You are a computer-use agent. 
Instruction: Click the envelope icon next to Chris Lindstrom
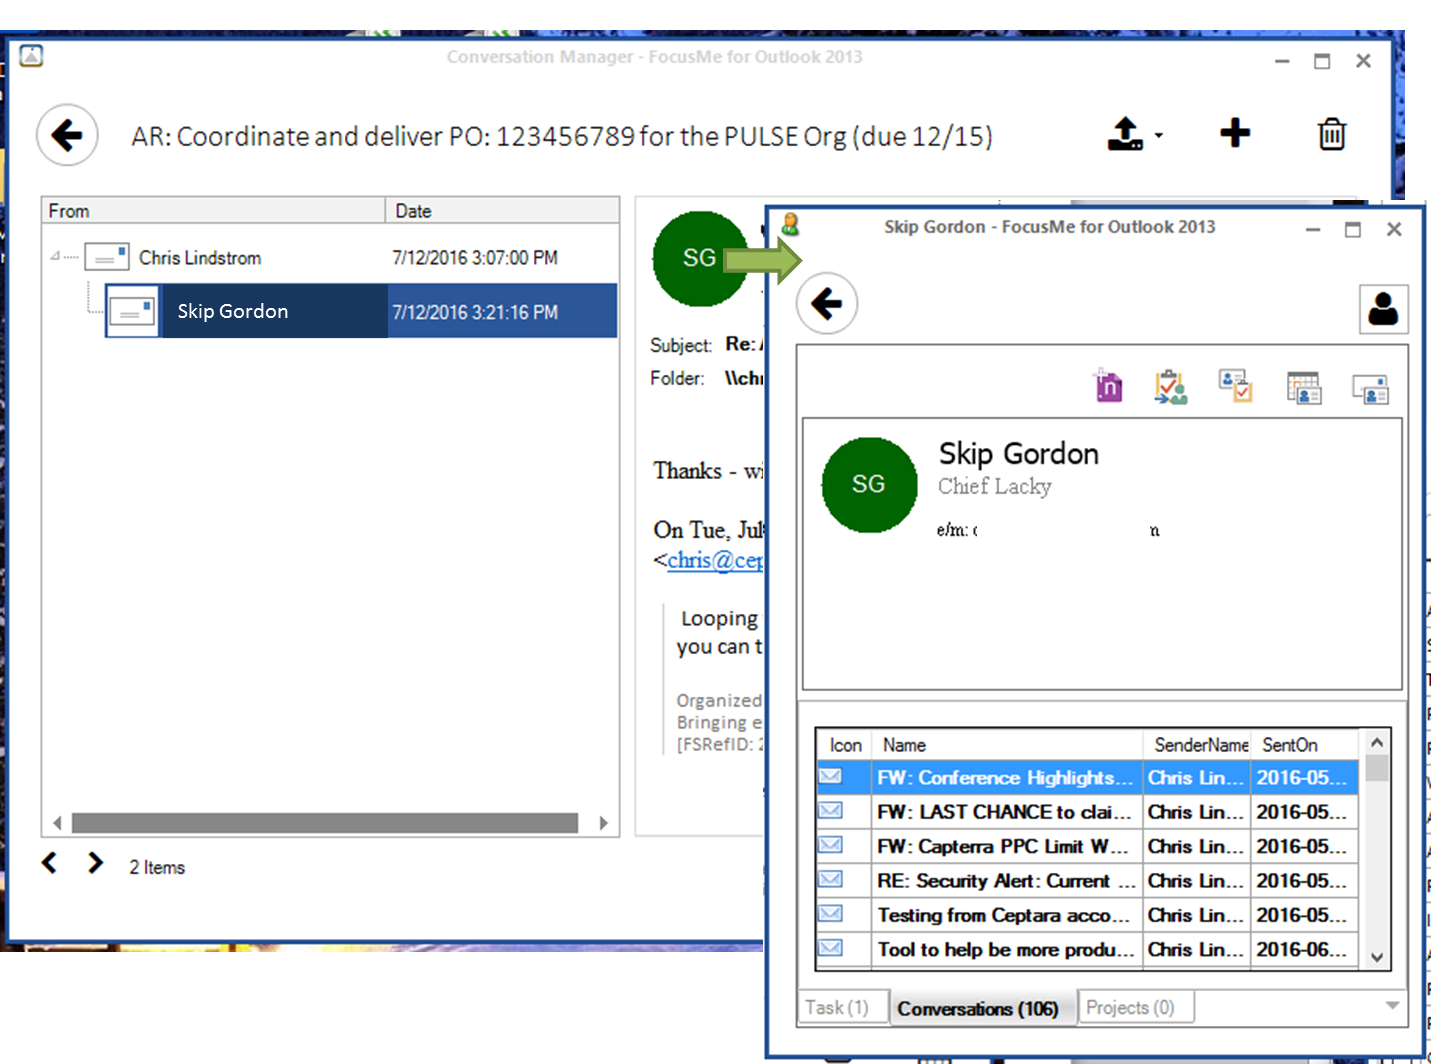[x=107, y=257]
